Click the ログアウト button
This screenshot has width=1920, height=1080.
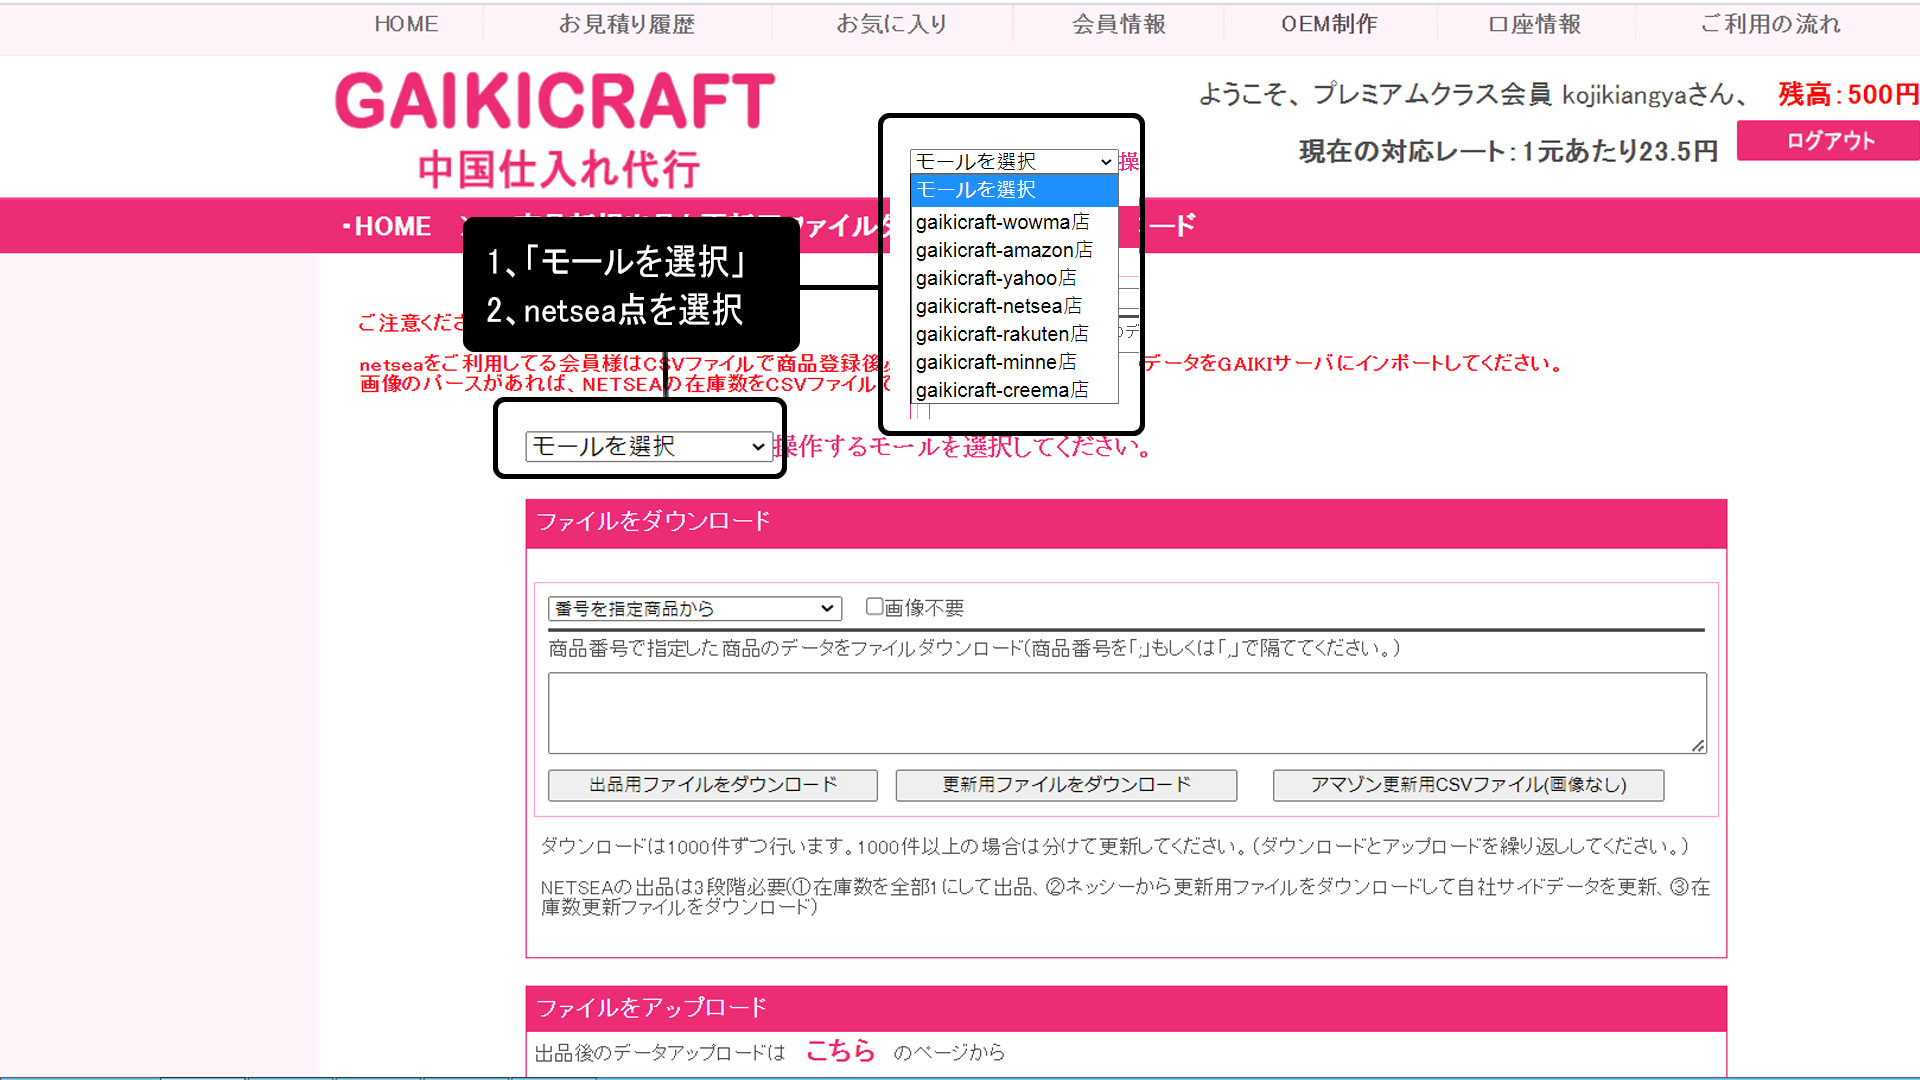point(1829,141)
